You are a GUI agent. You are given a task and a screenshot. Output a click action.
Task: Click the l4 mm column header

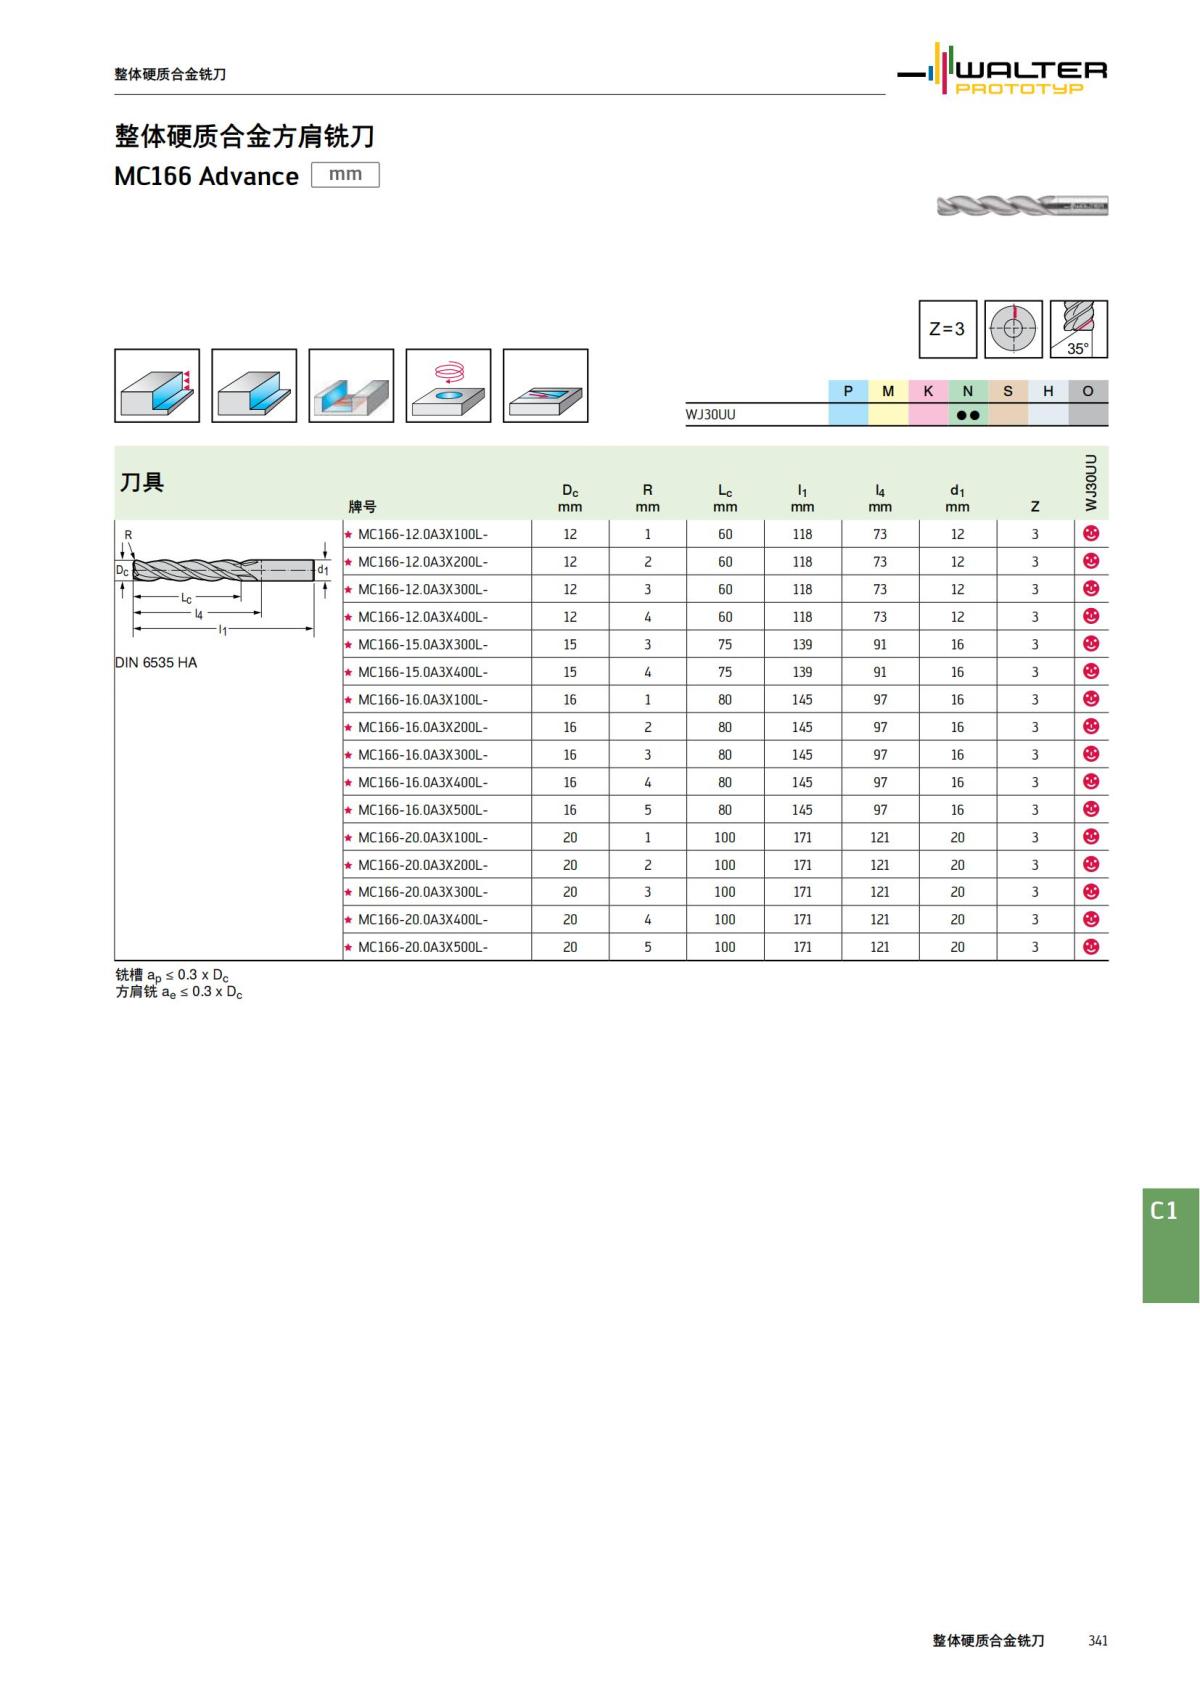[x=880, y=498]
